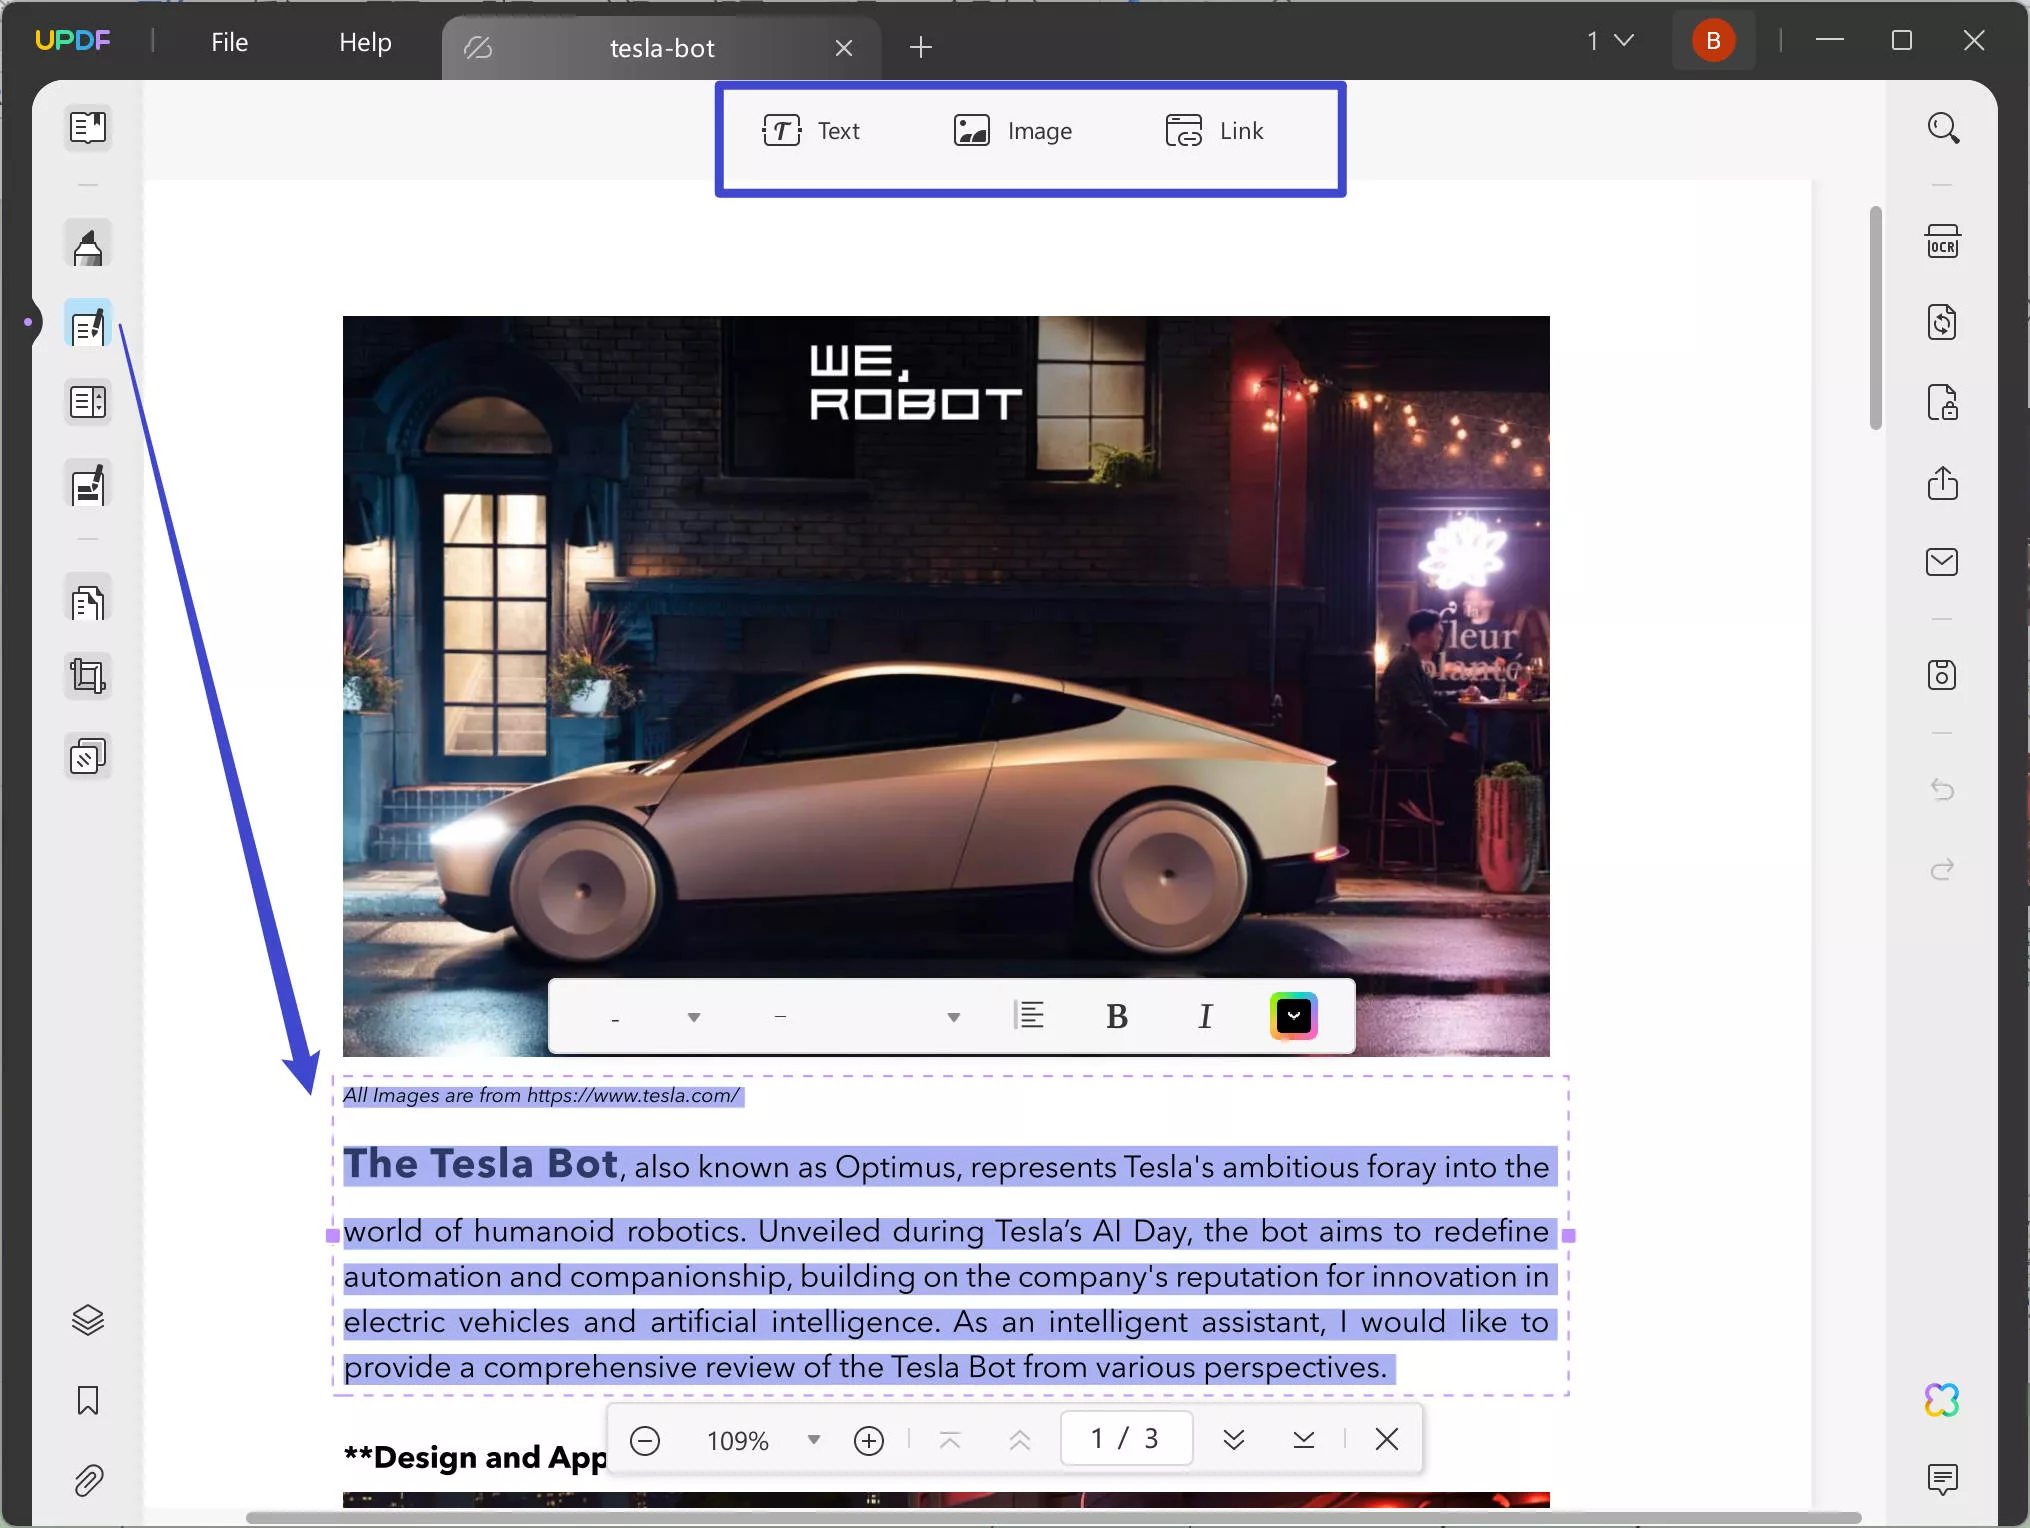Open the Search icon

[1944, 128]
